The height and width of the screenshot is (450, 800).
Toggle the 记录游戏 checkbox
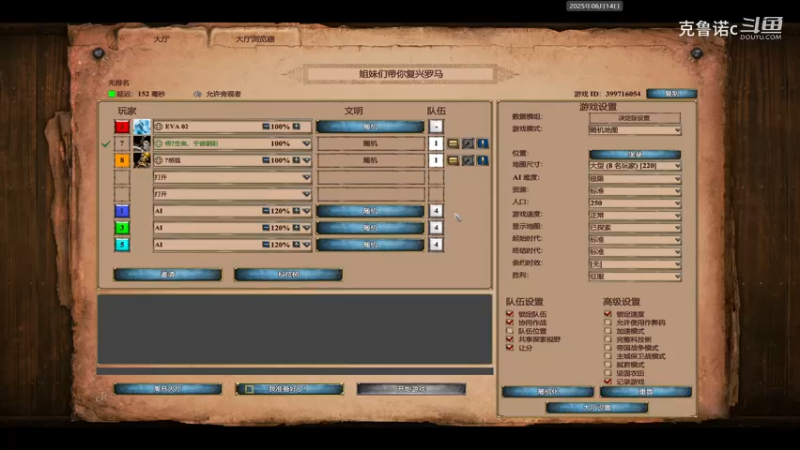pos(608,381)
